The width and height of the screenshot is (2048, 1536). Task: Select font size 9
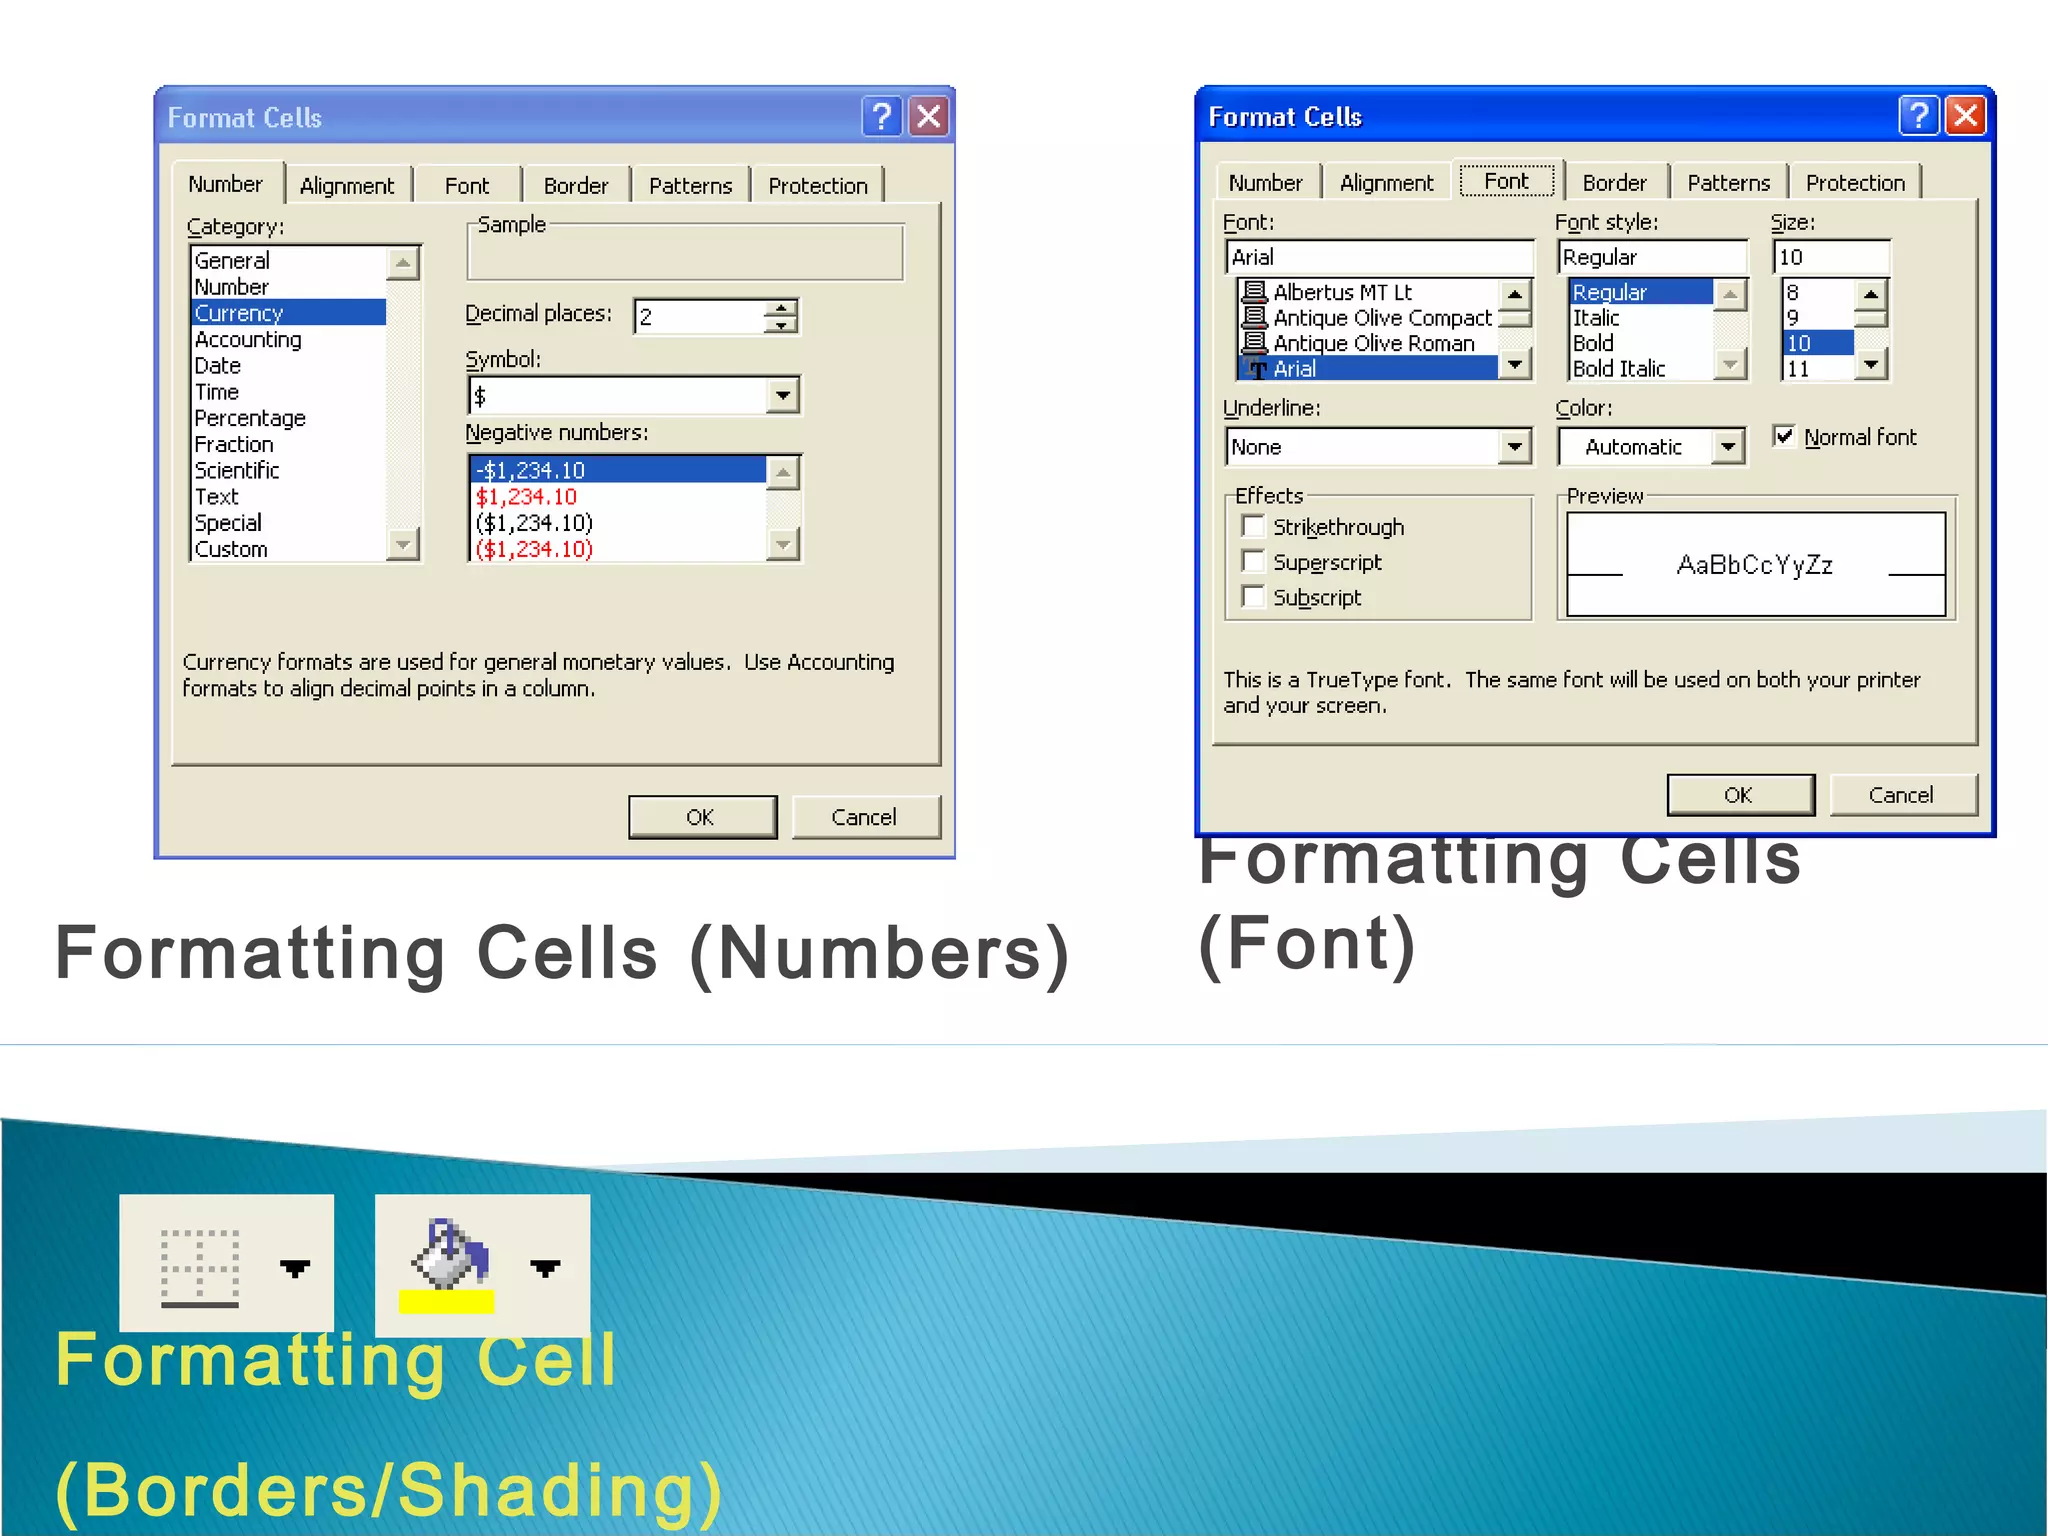point(1819,317)
